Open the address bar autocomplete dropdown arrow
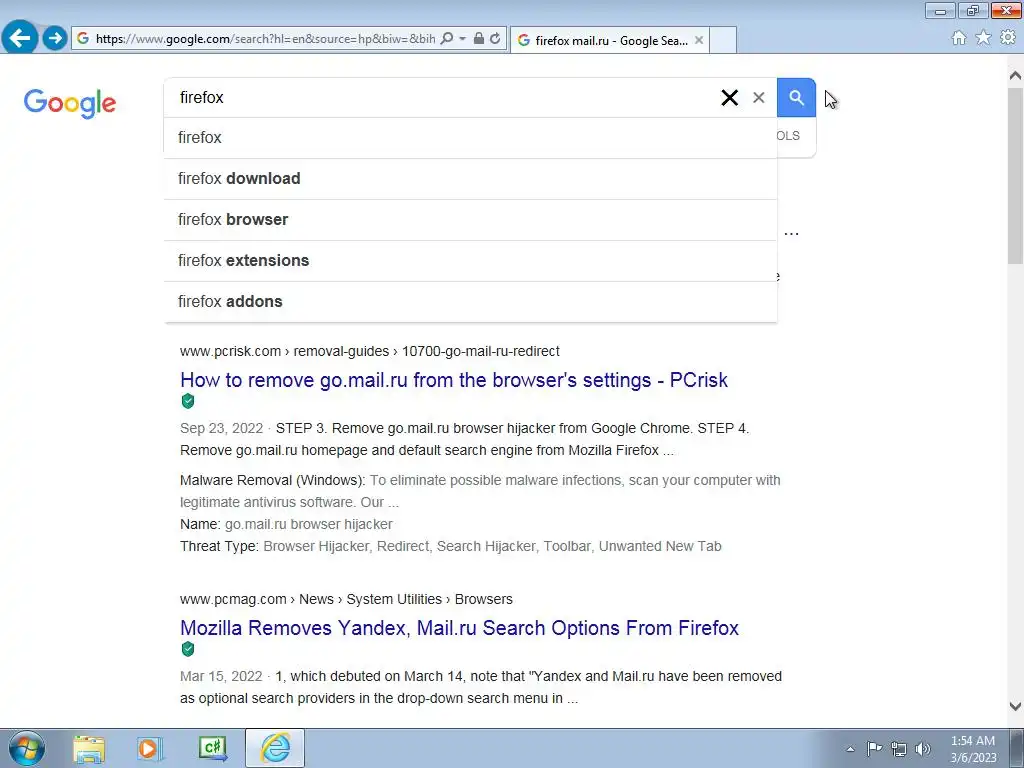Viewport: 1024px width, 768px height. 462,39
